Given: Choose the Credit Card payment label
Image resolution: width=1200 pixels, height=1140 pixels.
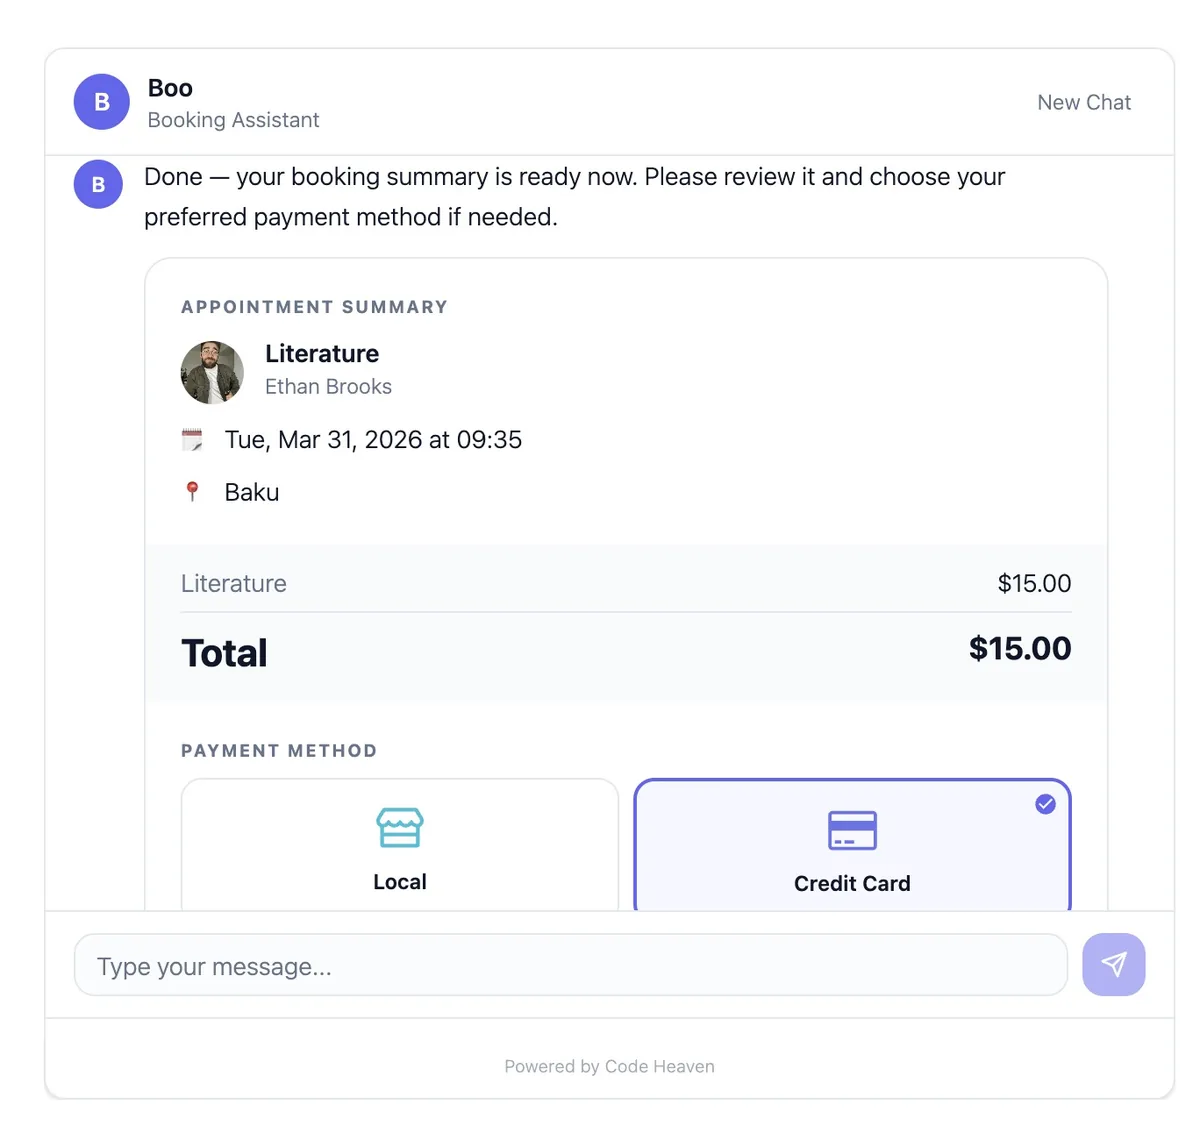Looking at the screenshot, I should [852, 884].
